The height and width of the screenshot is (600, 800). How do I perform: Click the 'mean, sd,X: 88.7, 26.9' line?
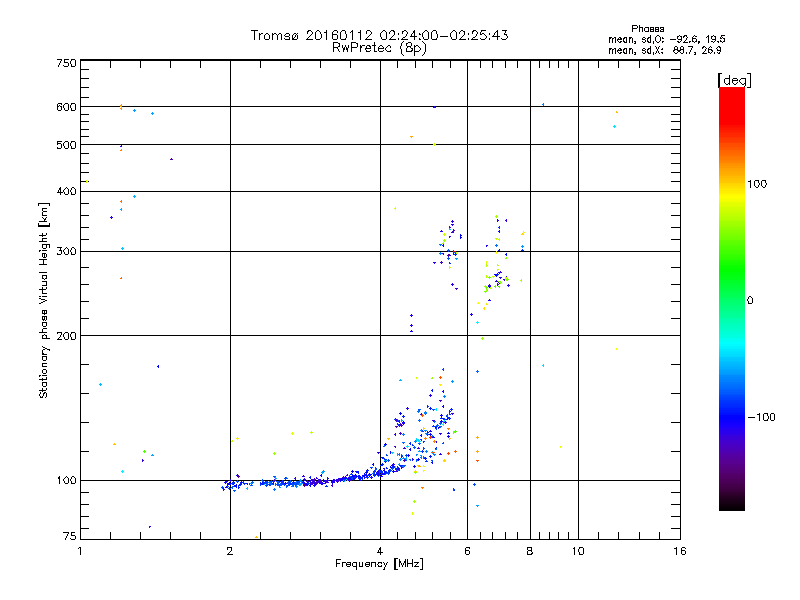click(664, 50)
